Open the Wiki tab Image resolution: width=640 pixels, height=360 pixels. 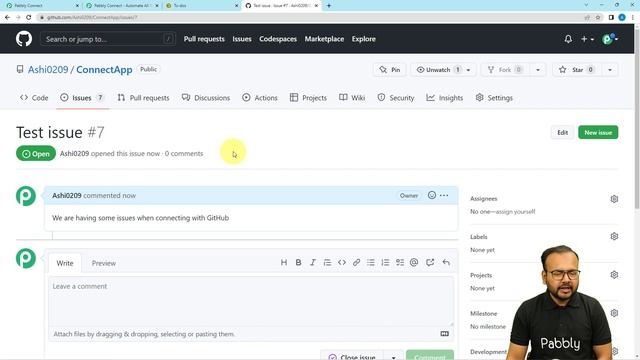[352, 98]
